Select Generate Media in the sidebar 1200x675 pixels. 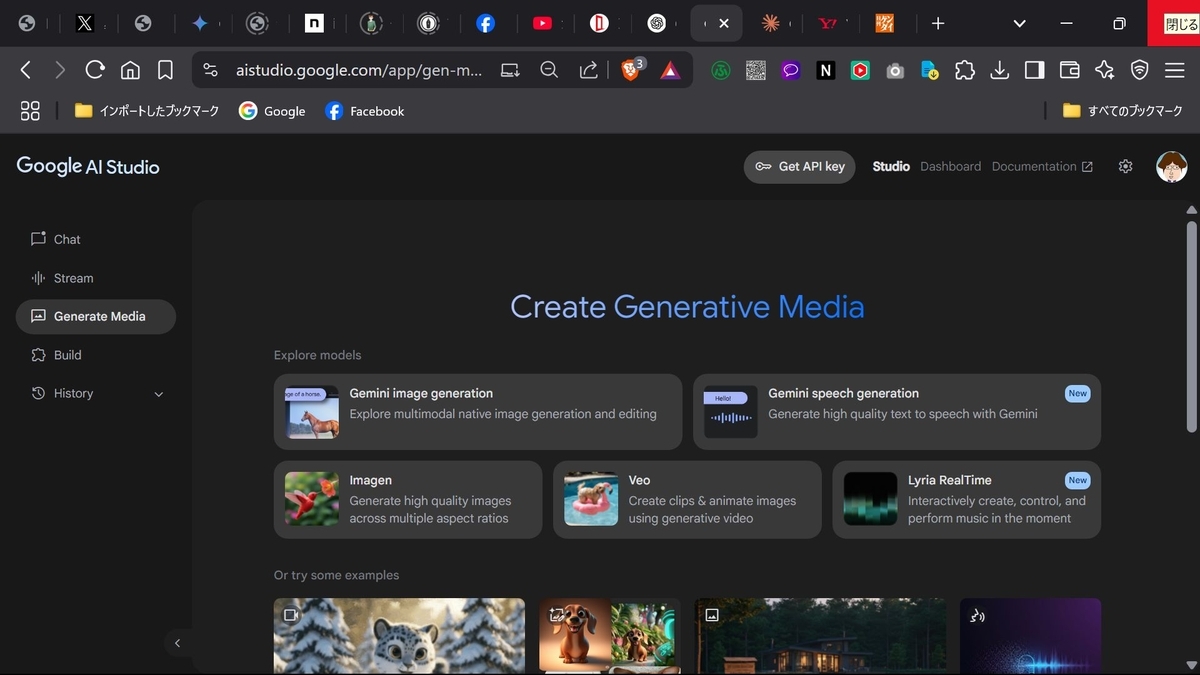coord(96,316)
